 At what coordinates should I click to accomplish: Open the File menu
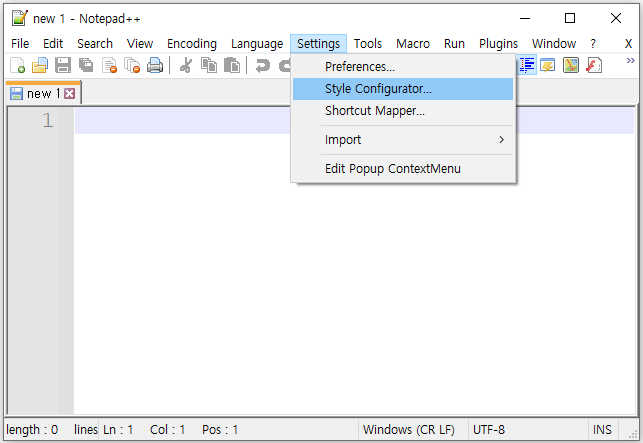pyautogui.click(x=20, y=43)
